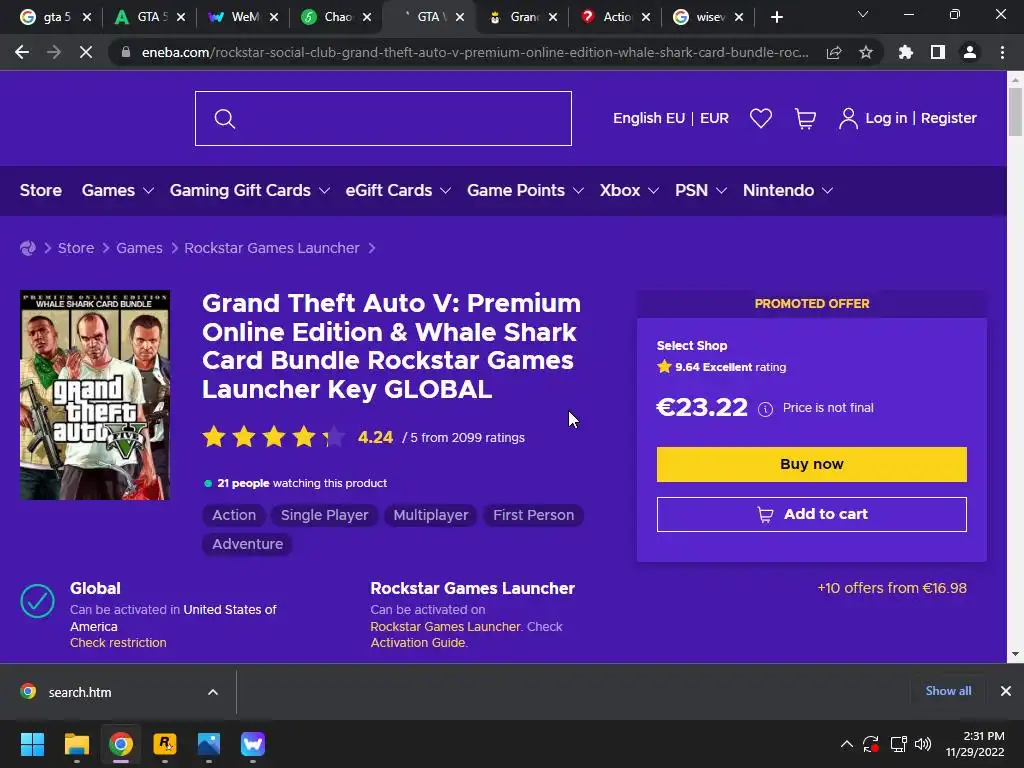1024x768 pixels.
Task: Click the Register link
Action: tap(949, 118)
